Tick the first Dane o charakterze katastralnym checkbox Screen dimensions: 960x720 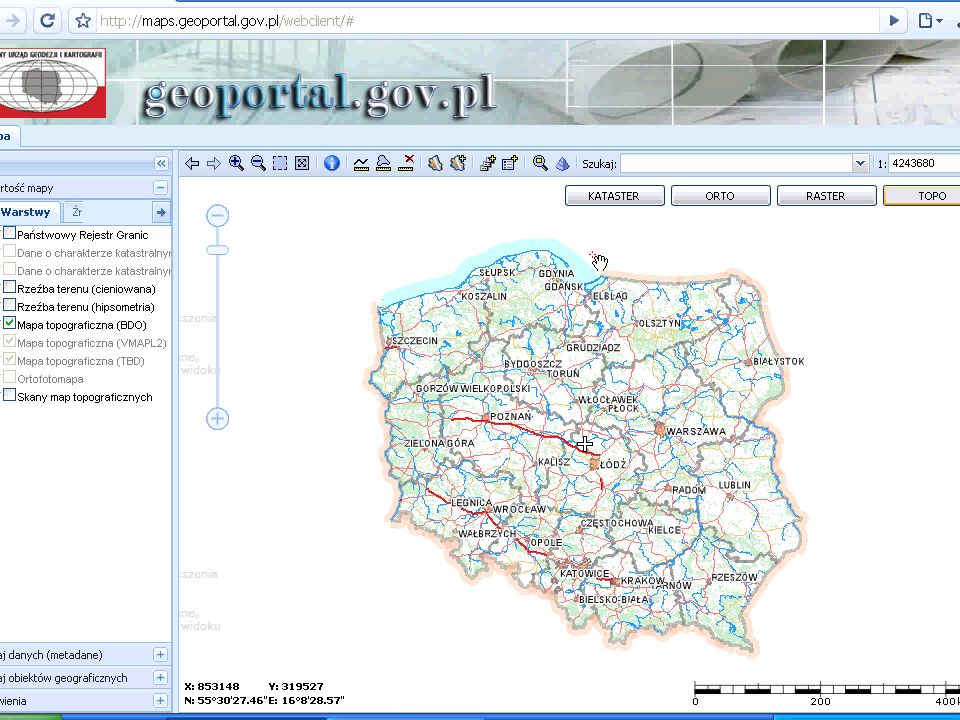coord(9,252)
